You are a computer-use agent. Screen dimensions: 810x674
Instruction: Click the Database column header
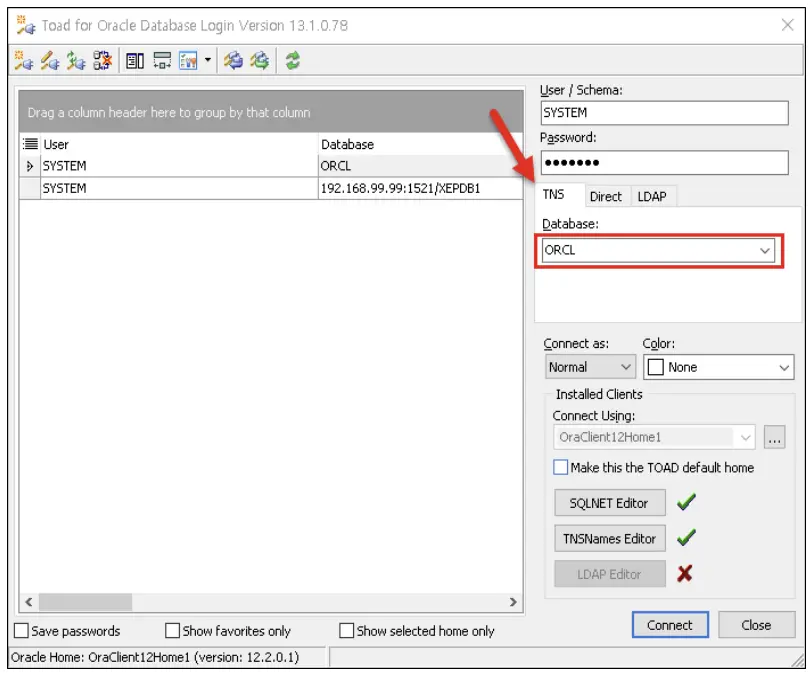[420, 144]
